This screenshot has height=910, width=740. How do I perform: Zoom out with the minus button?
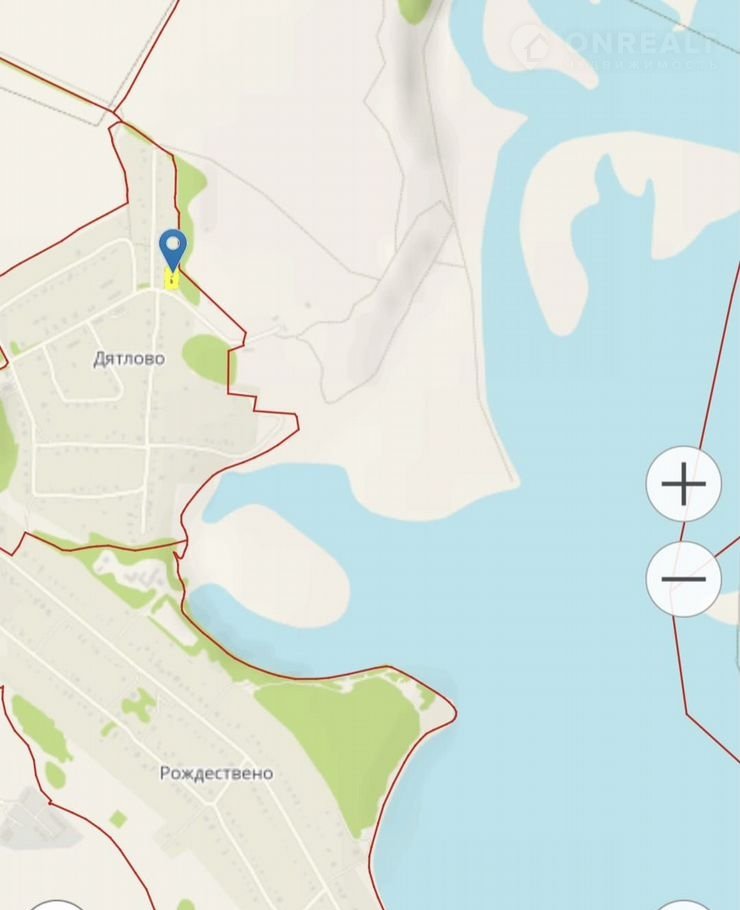click(683, 579)
